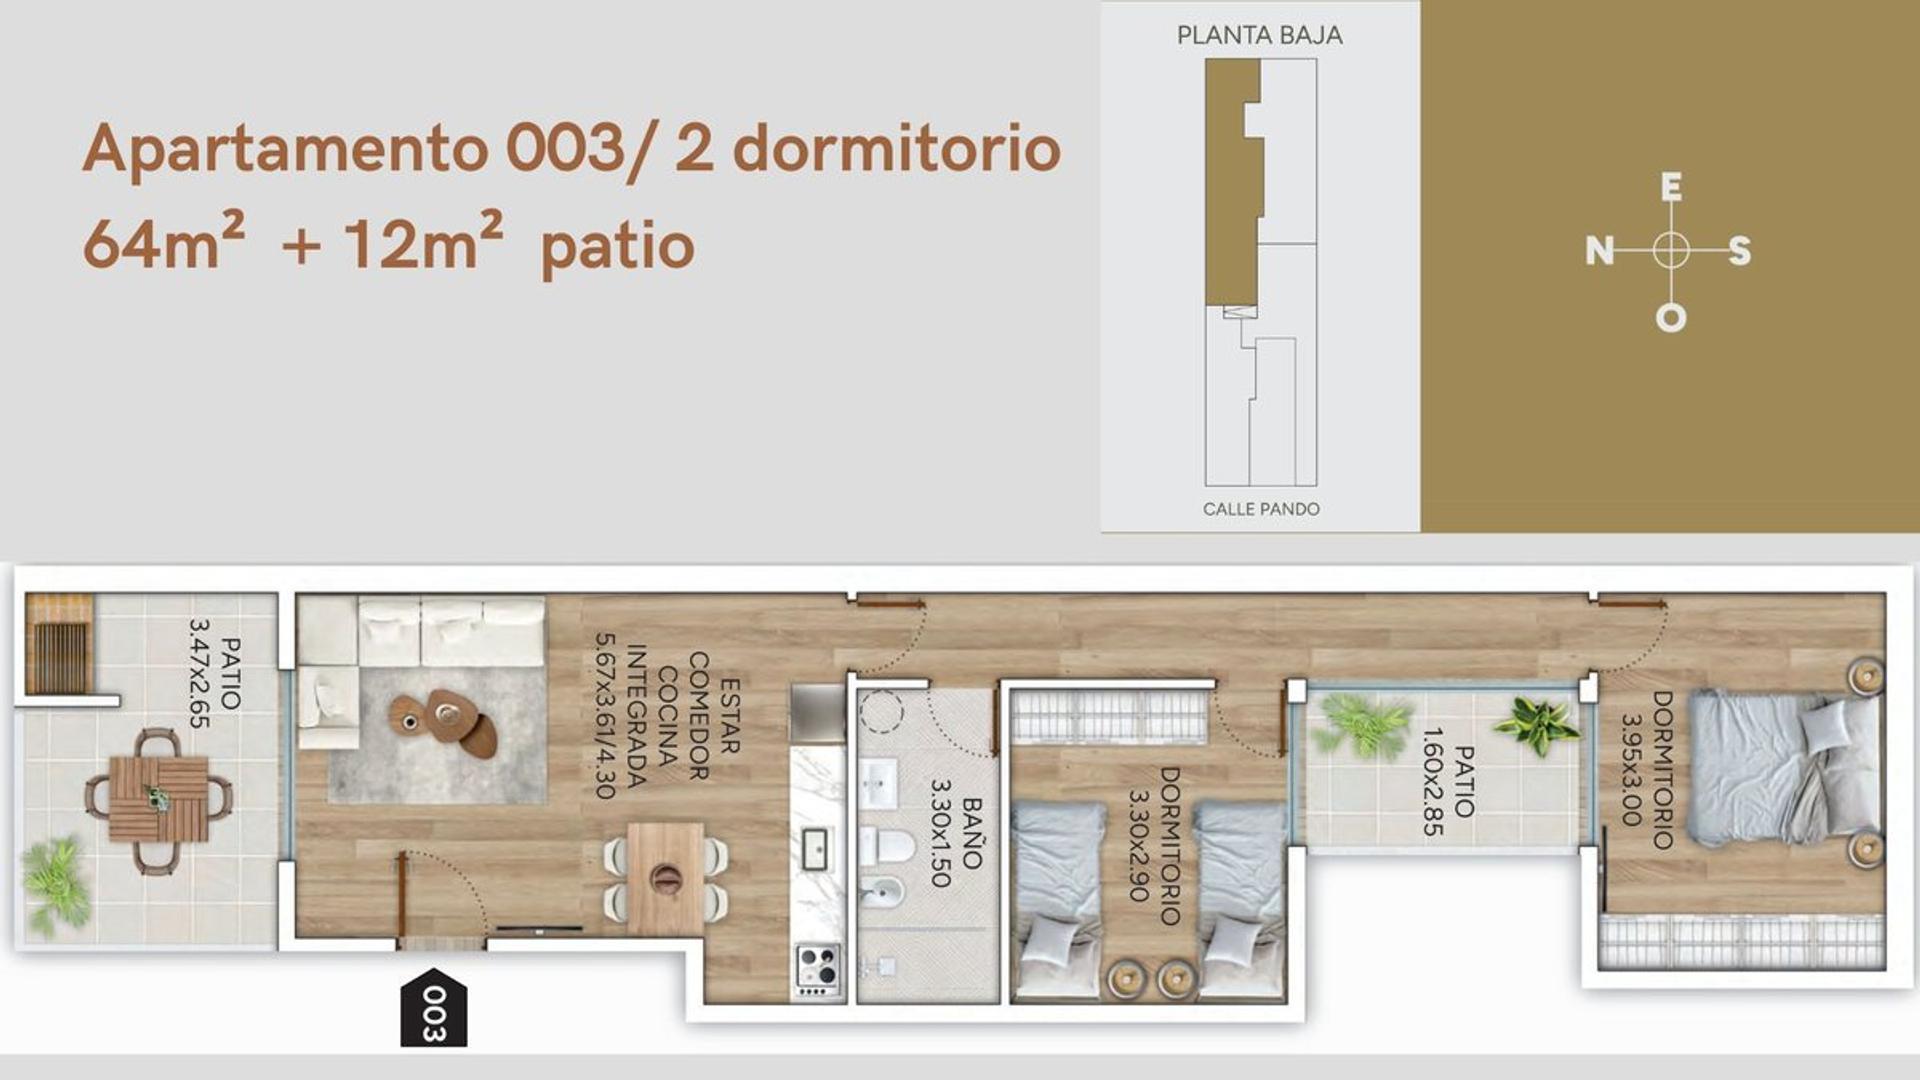Open the Apartamento 003 title text
This screenshot has height=1080, width=1920.
tap(575, 150)
